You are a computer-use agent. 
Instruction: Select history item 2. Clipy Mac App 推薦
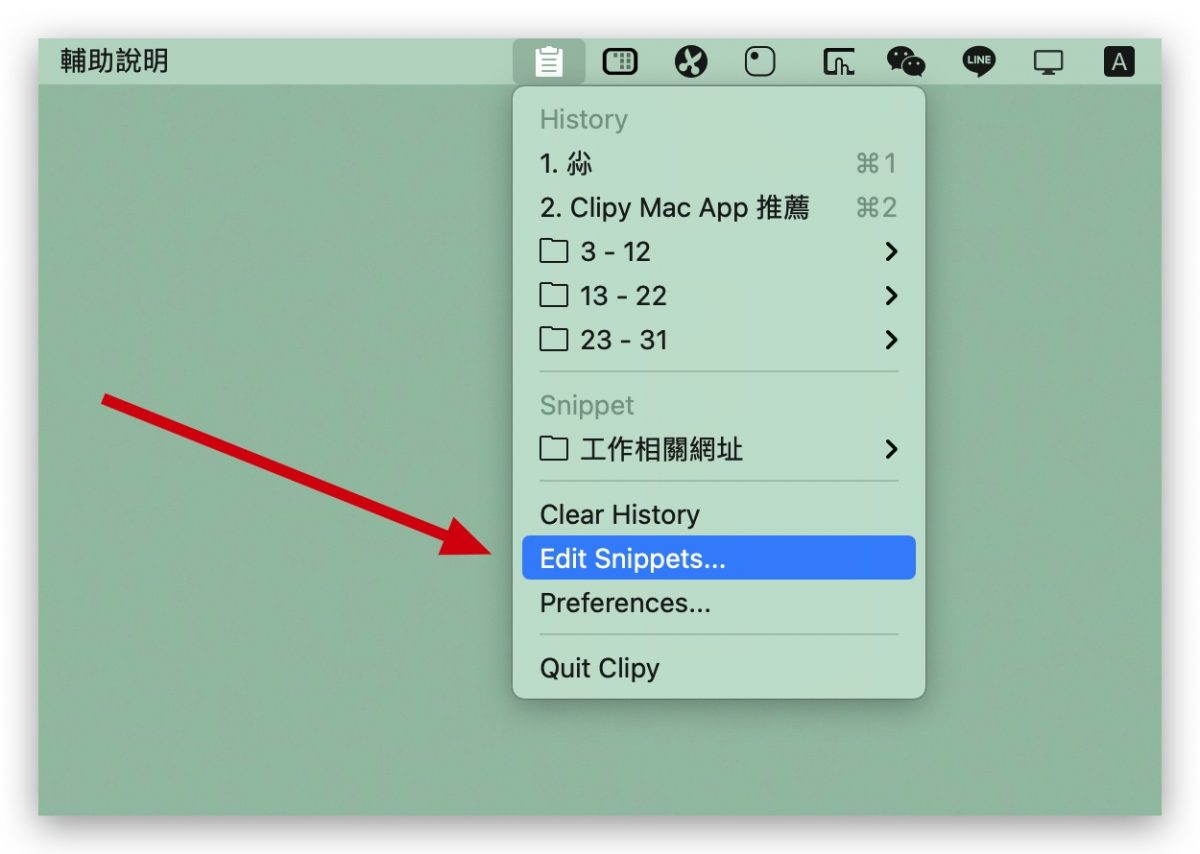718,208
